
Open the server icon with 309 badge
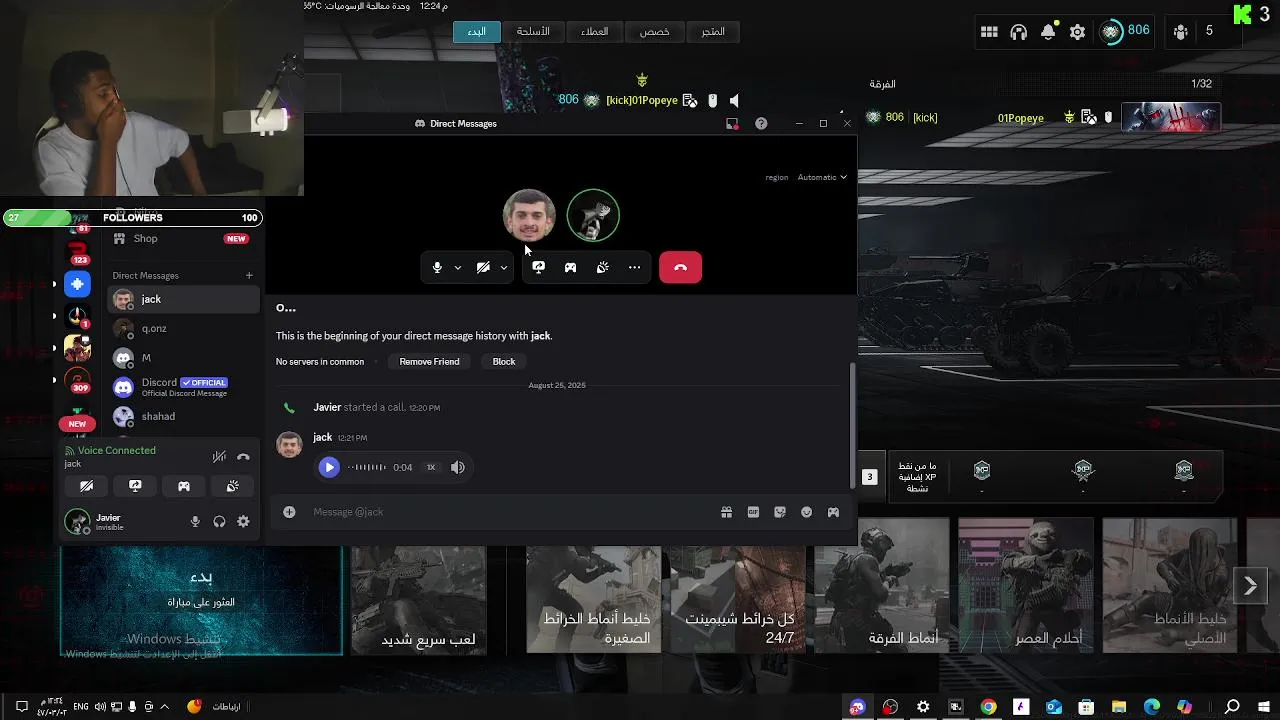tap(77, 381)
